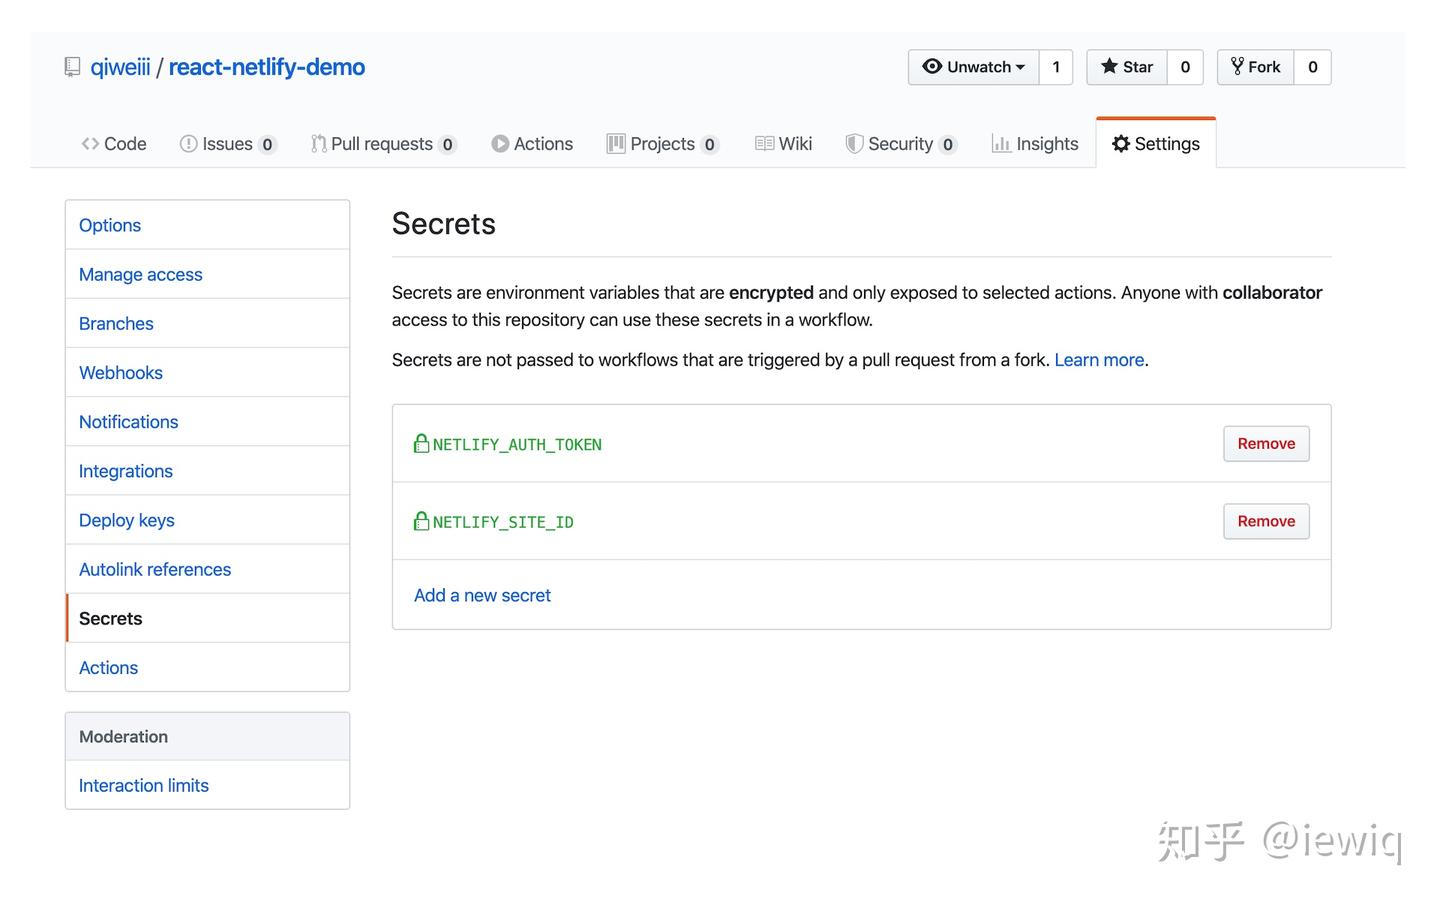1440x905 pixels.
Task: Click the Wiki book icon
Action: click(x=764, y=143)
